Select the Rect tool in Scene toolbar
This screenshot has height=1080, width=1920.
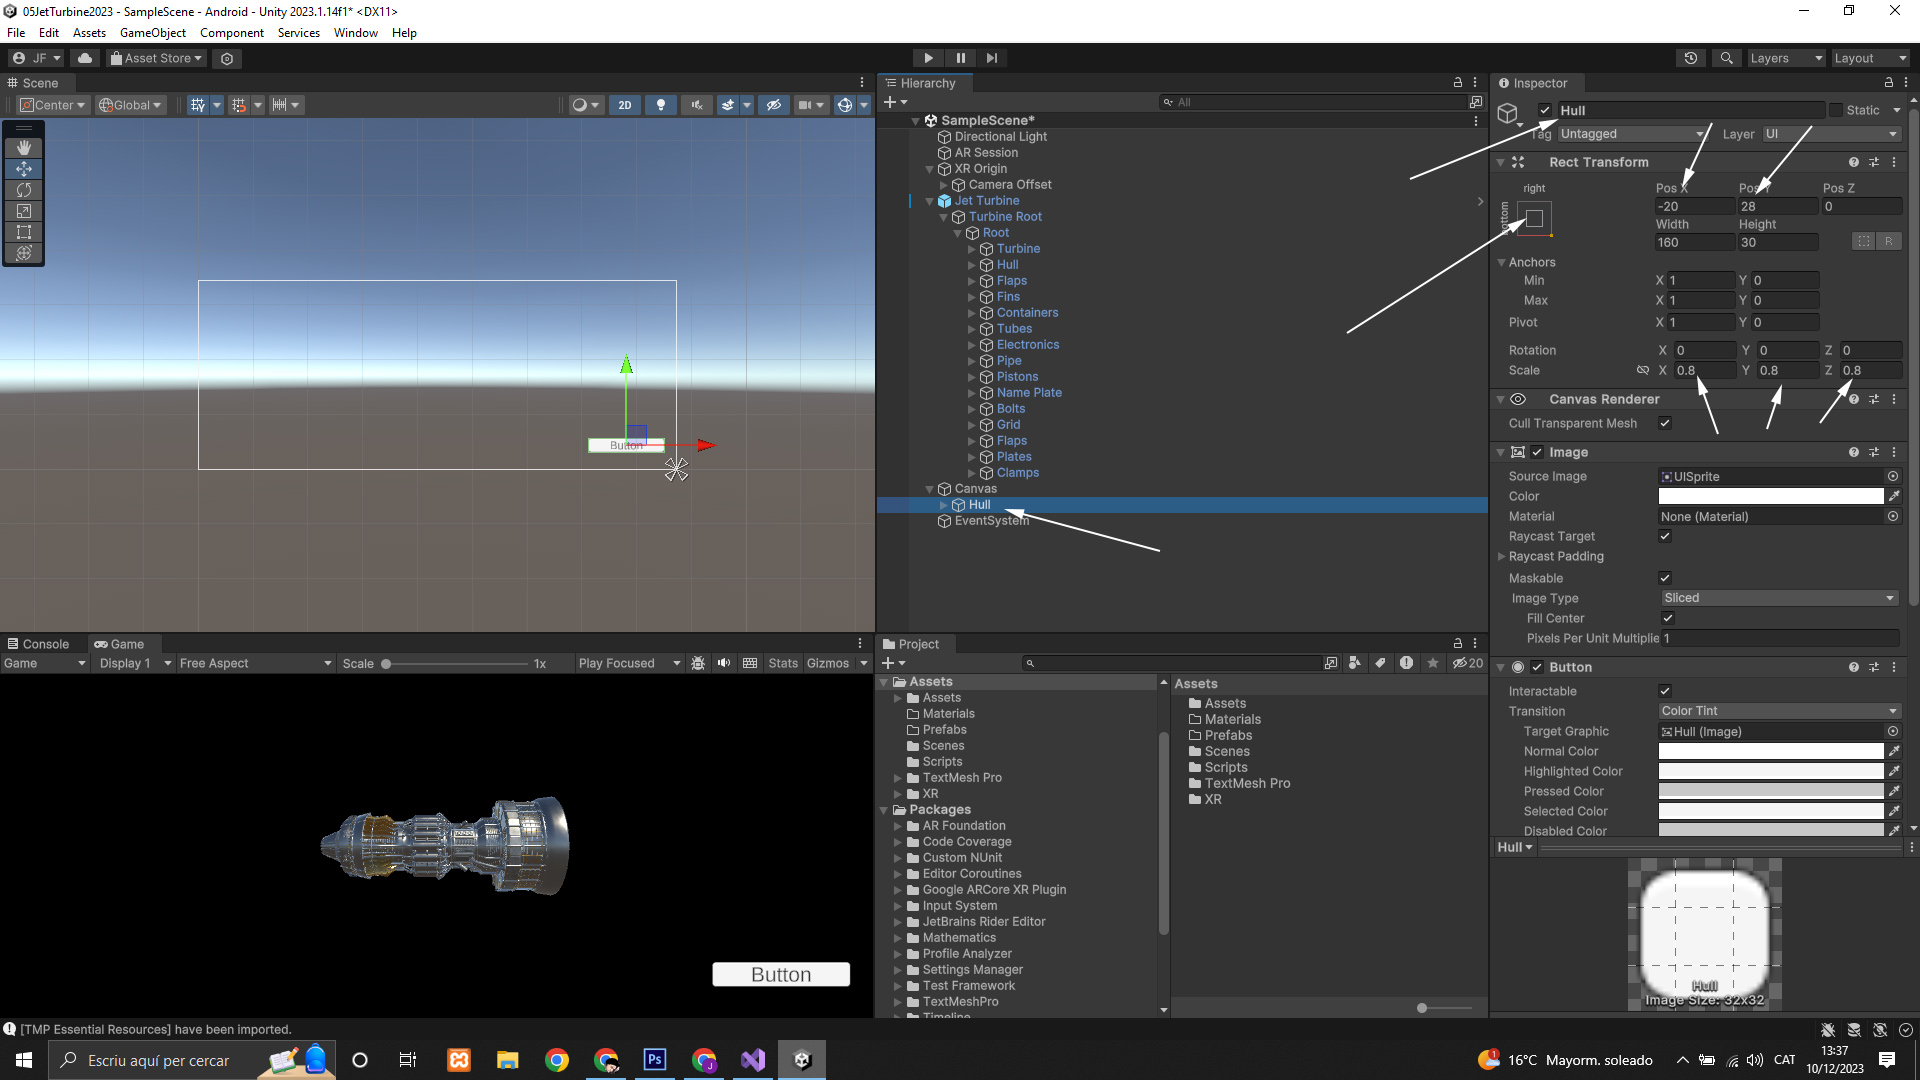pos(24,232)
